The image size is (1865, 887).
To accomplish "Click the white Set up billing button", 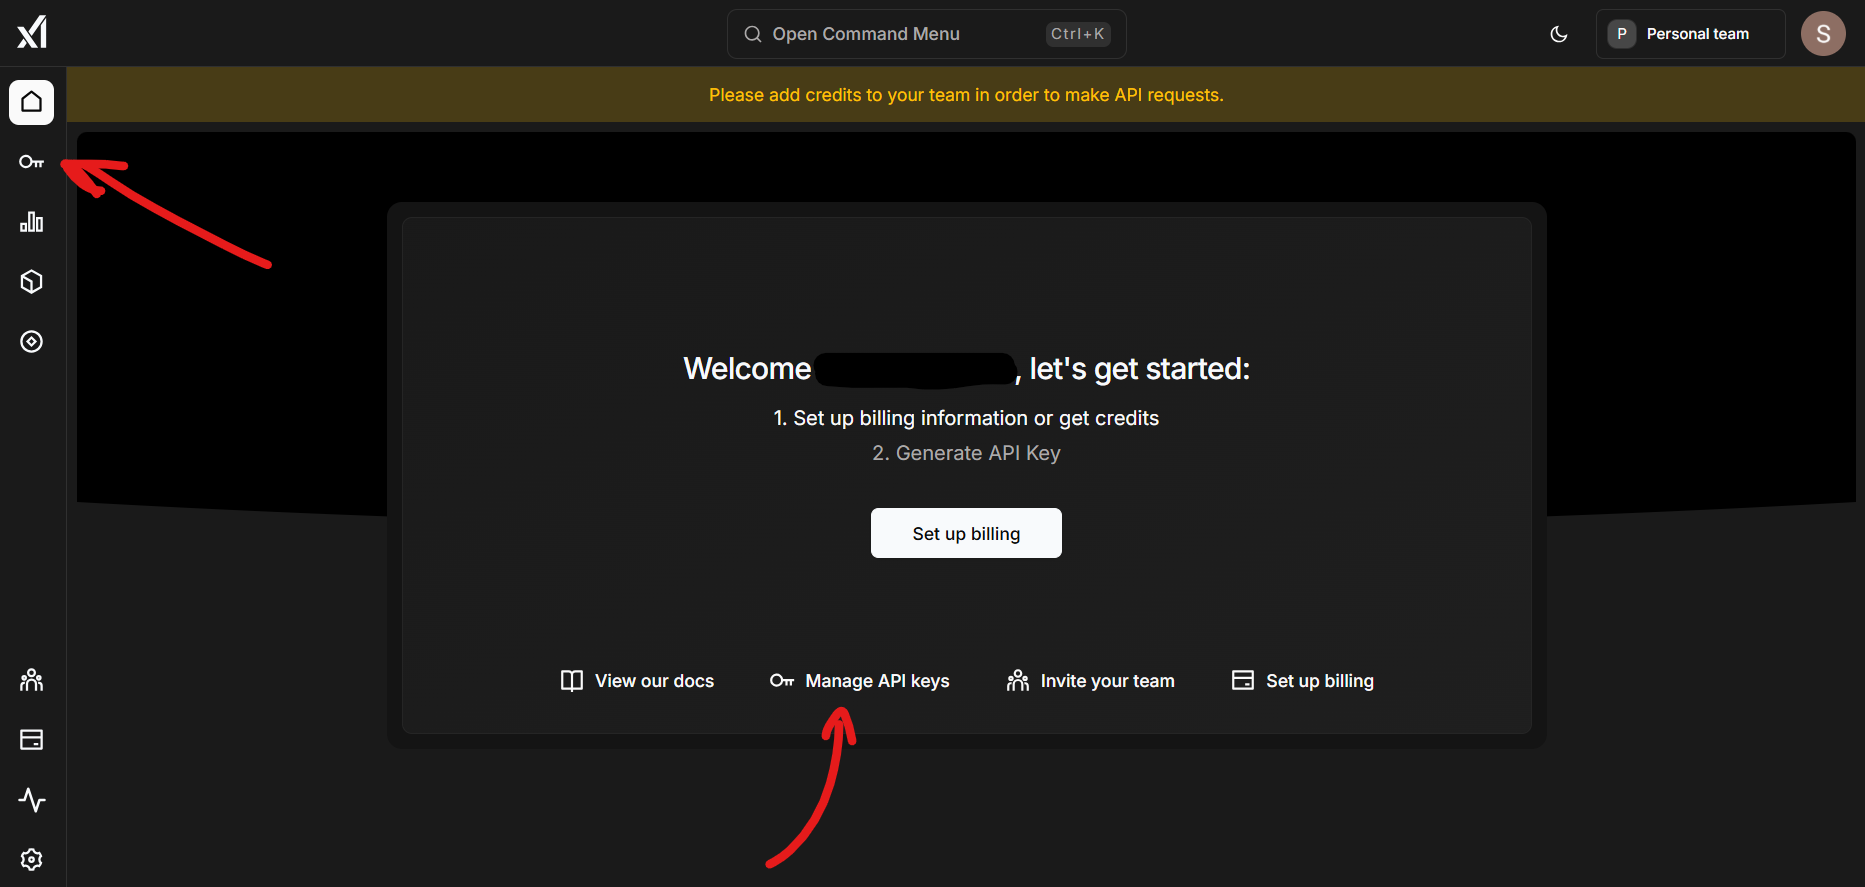I will point(966,533).
